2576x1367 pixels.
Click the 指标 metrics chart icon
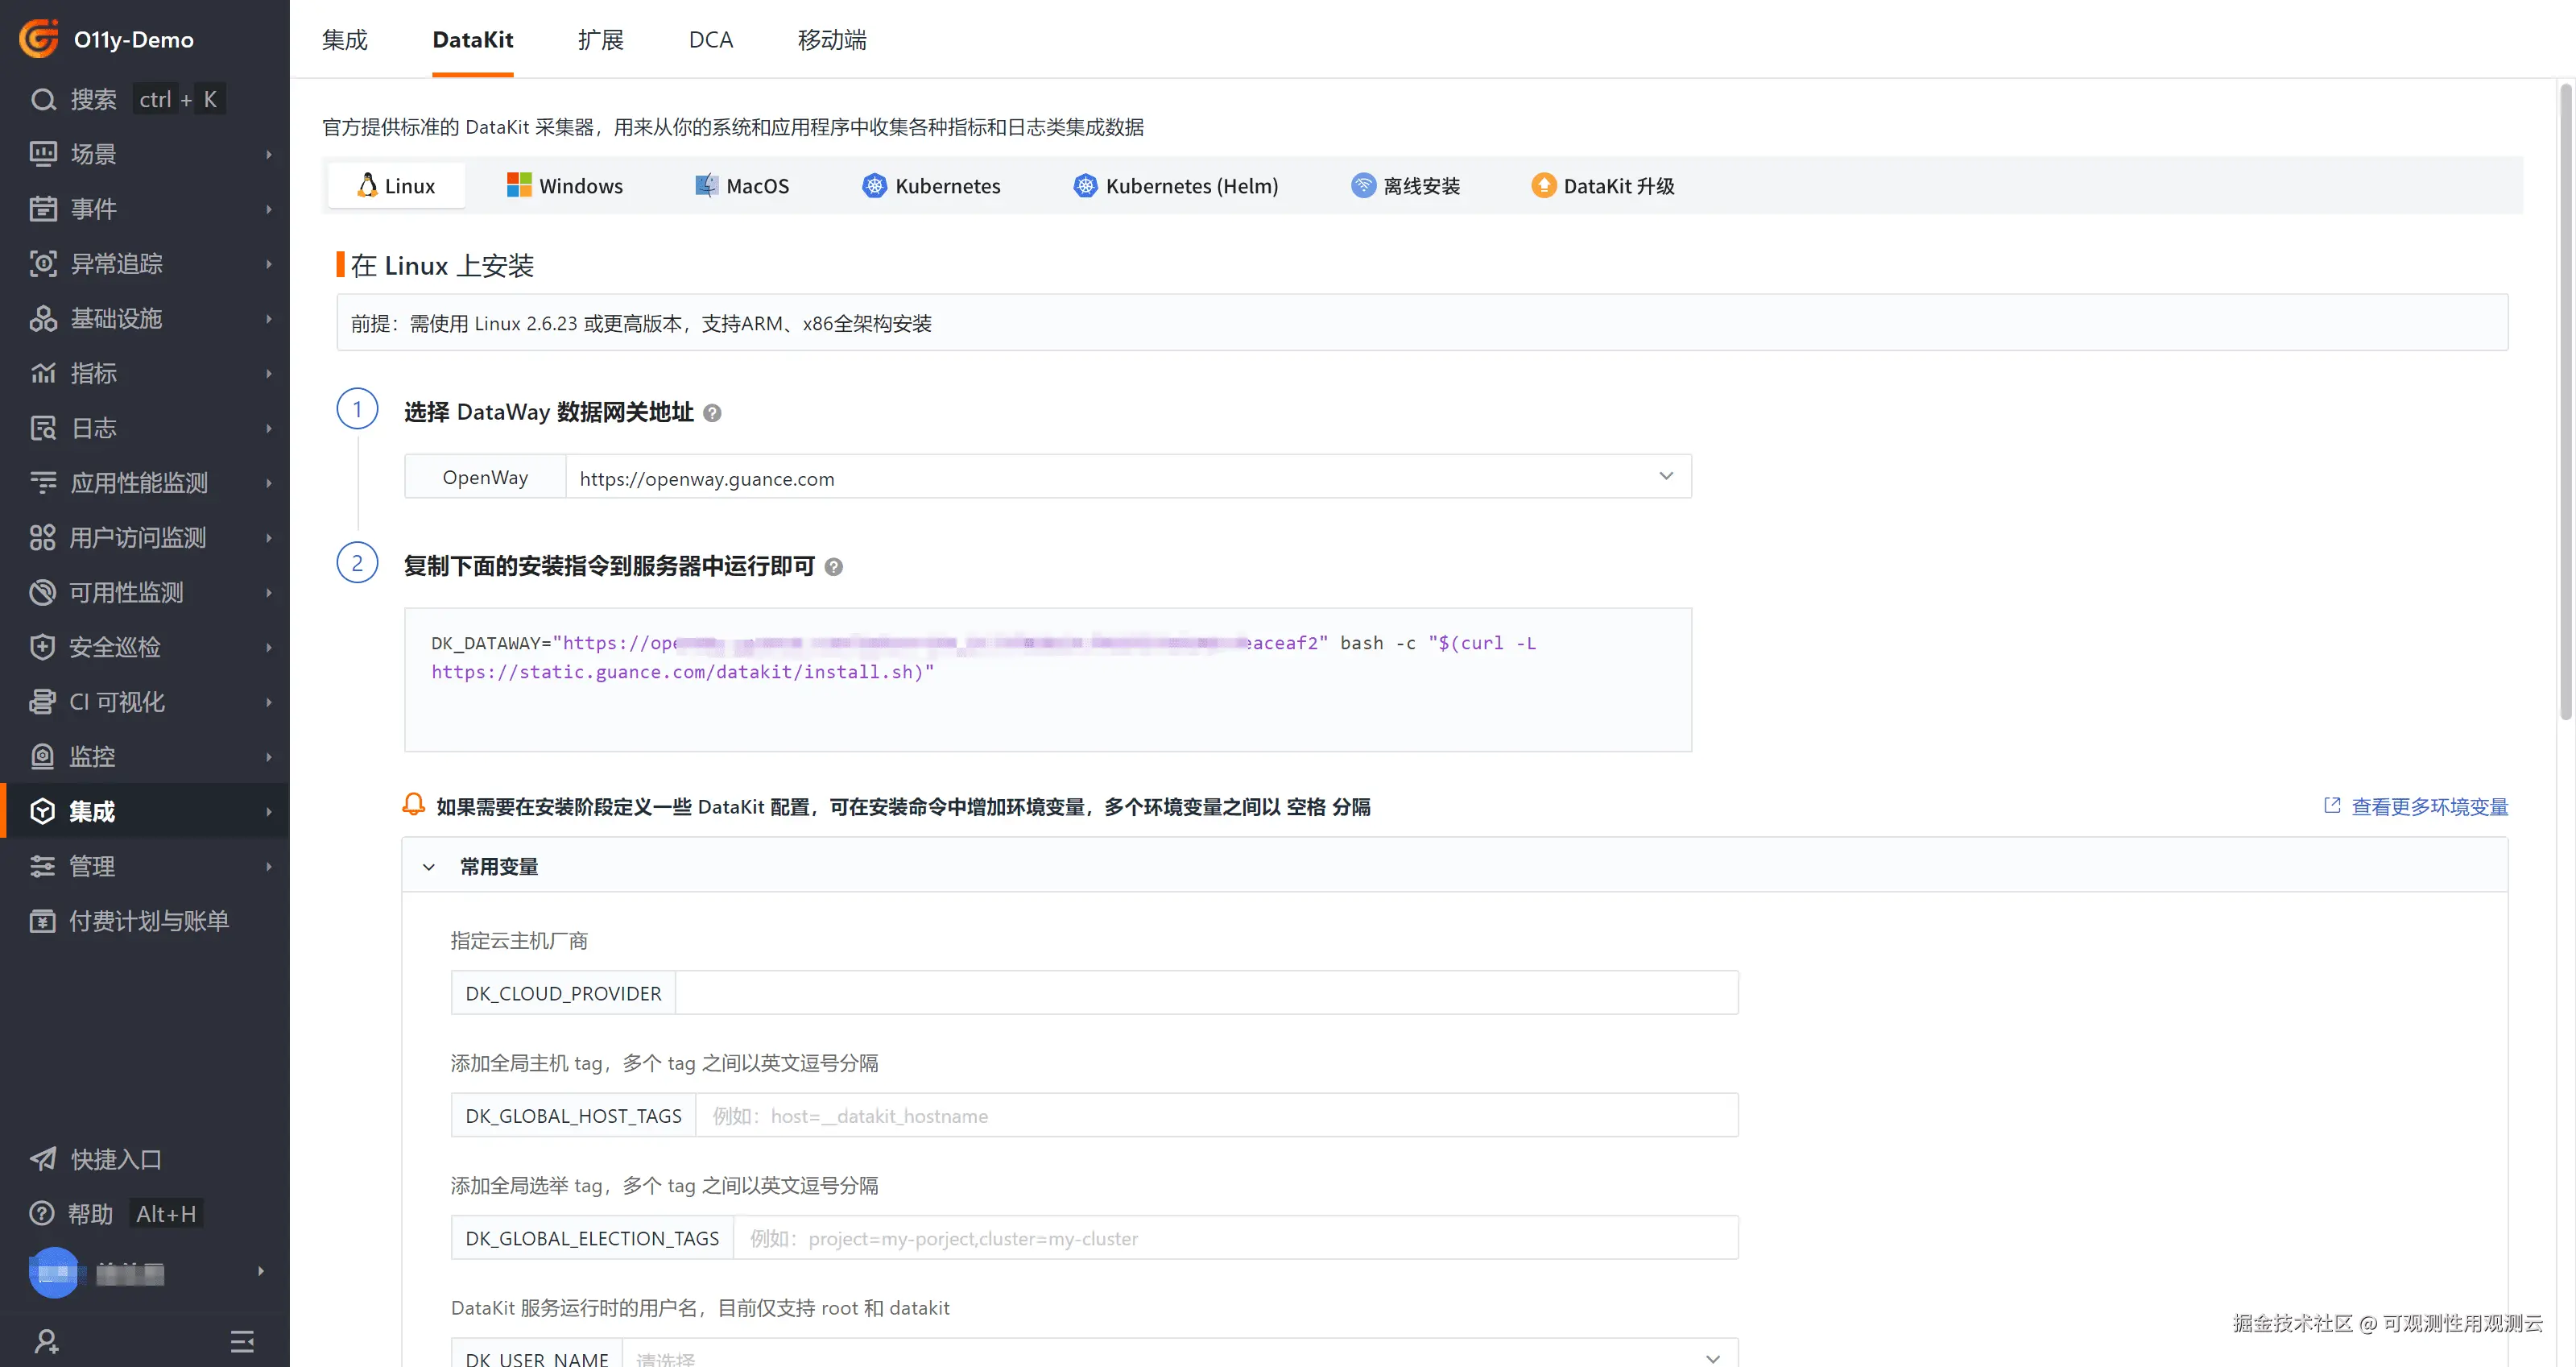[43, 373]
